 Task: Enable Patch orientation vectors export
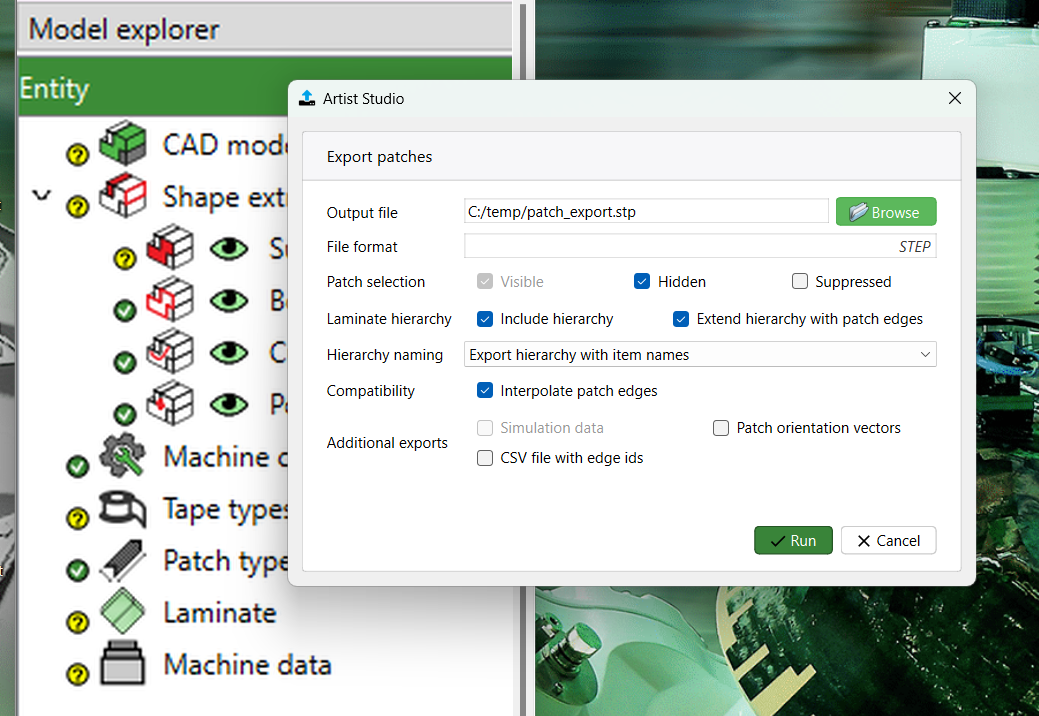(x=721, y=428)
